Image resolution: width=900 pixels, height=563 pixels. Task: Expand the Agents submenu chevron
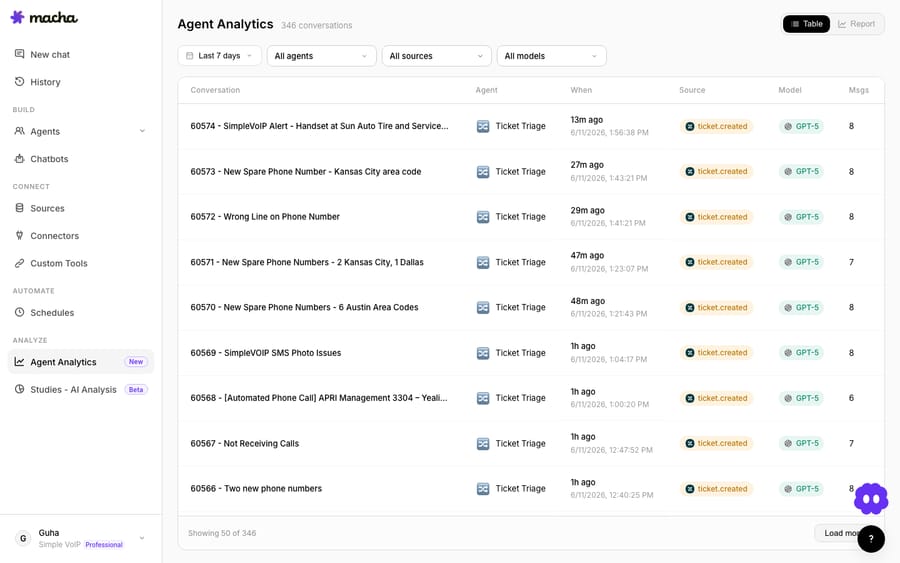pyautogui.click(x=142, y=131)
